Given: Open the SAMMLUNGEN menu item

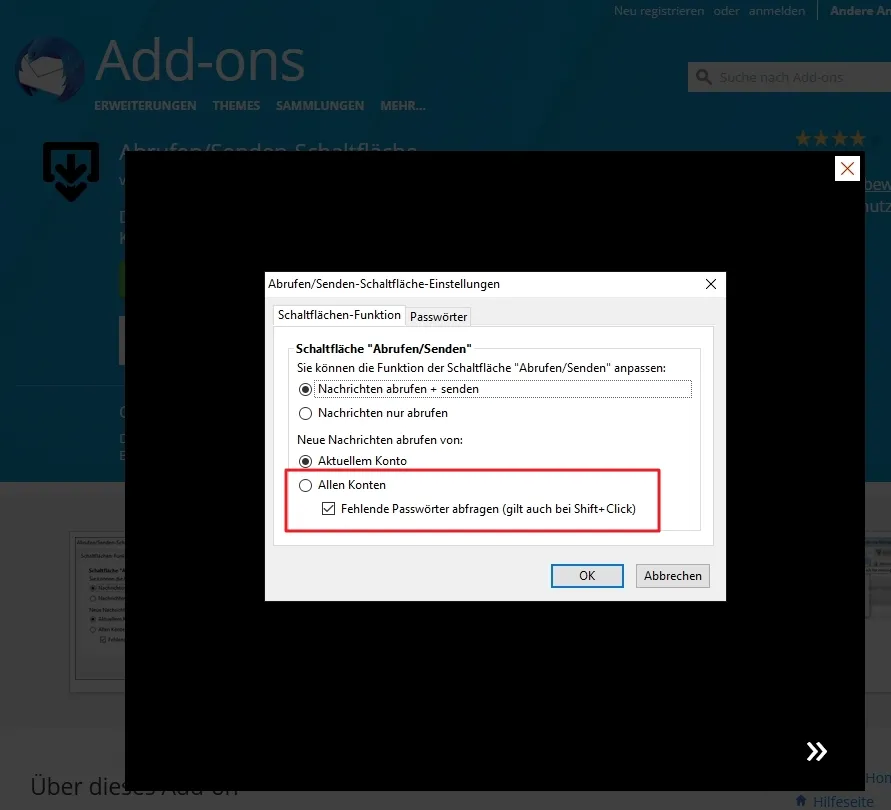Looking at the screenshot, I should coord(320,106).
